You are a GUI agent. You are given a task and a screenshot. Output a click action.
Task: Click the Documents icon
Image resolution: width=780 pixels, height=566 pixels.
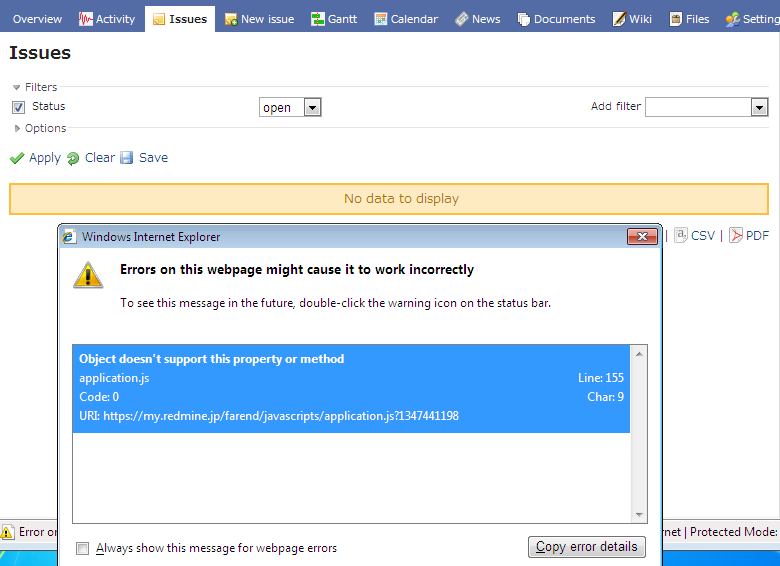[524, 19]
